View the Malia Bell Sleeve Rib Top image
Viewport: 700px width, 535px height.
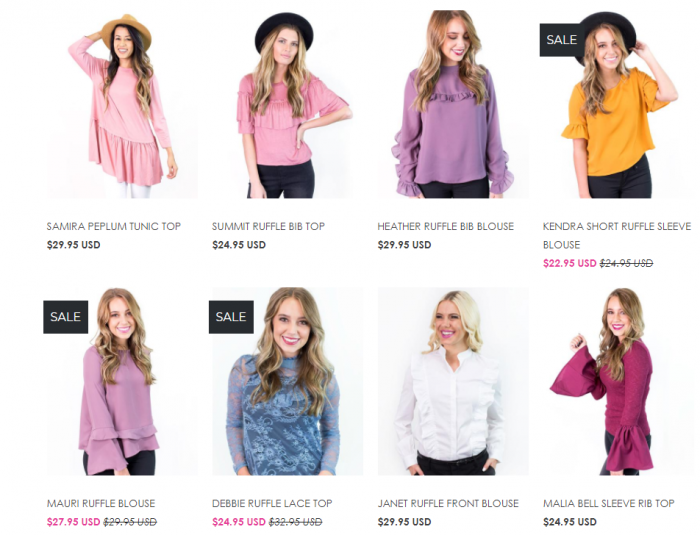click(619, 381)
